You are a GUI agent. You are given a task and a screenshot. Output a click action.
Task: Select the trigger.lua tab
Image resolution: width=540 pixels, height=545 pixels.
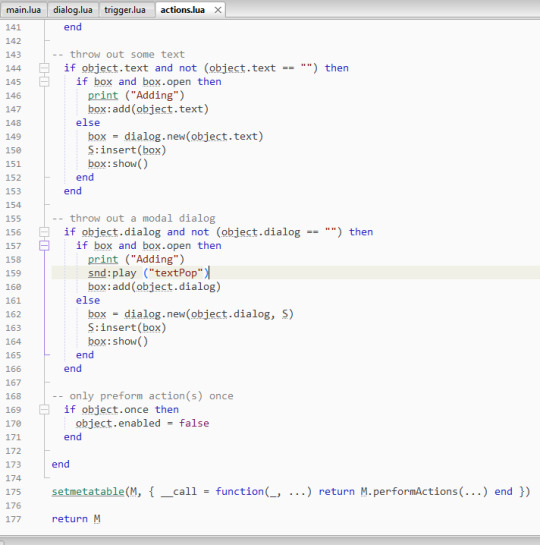click(x=125, y=10)
